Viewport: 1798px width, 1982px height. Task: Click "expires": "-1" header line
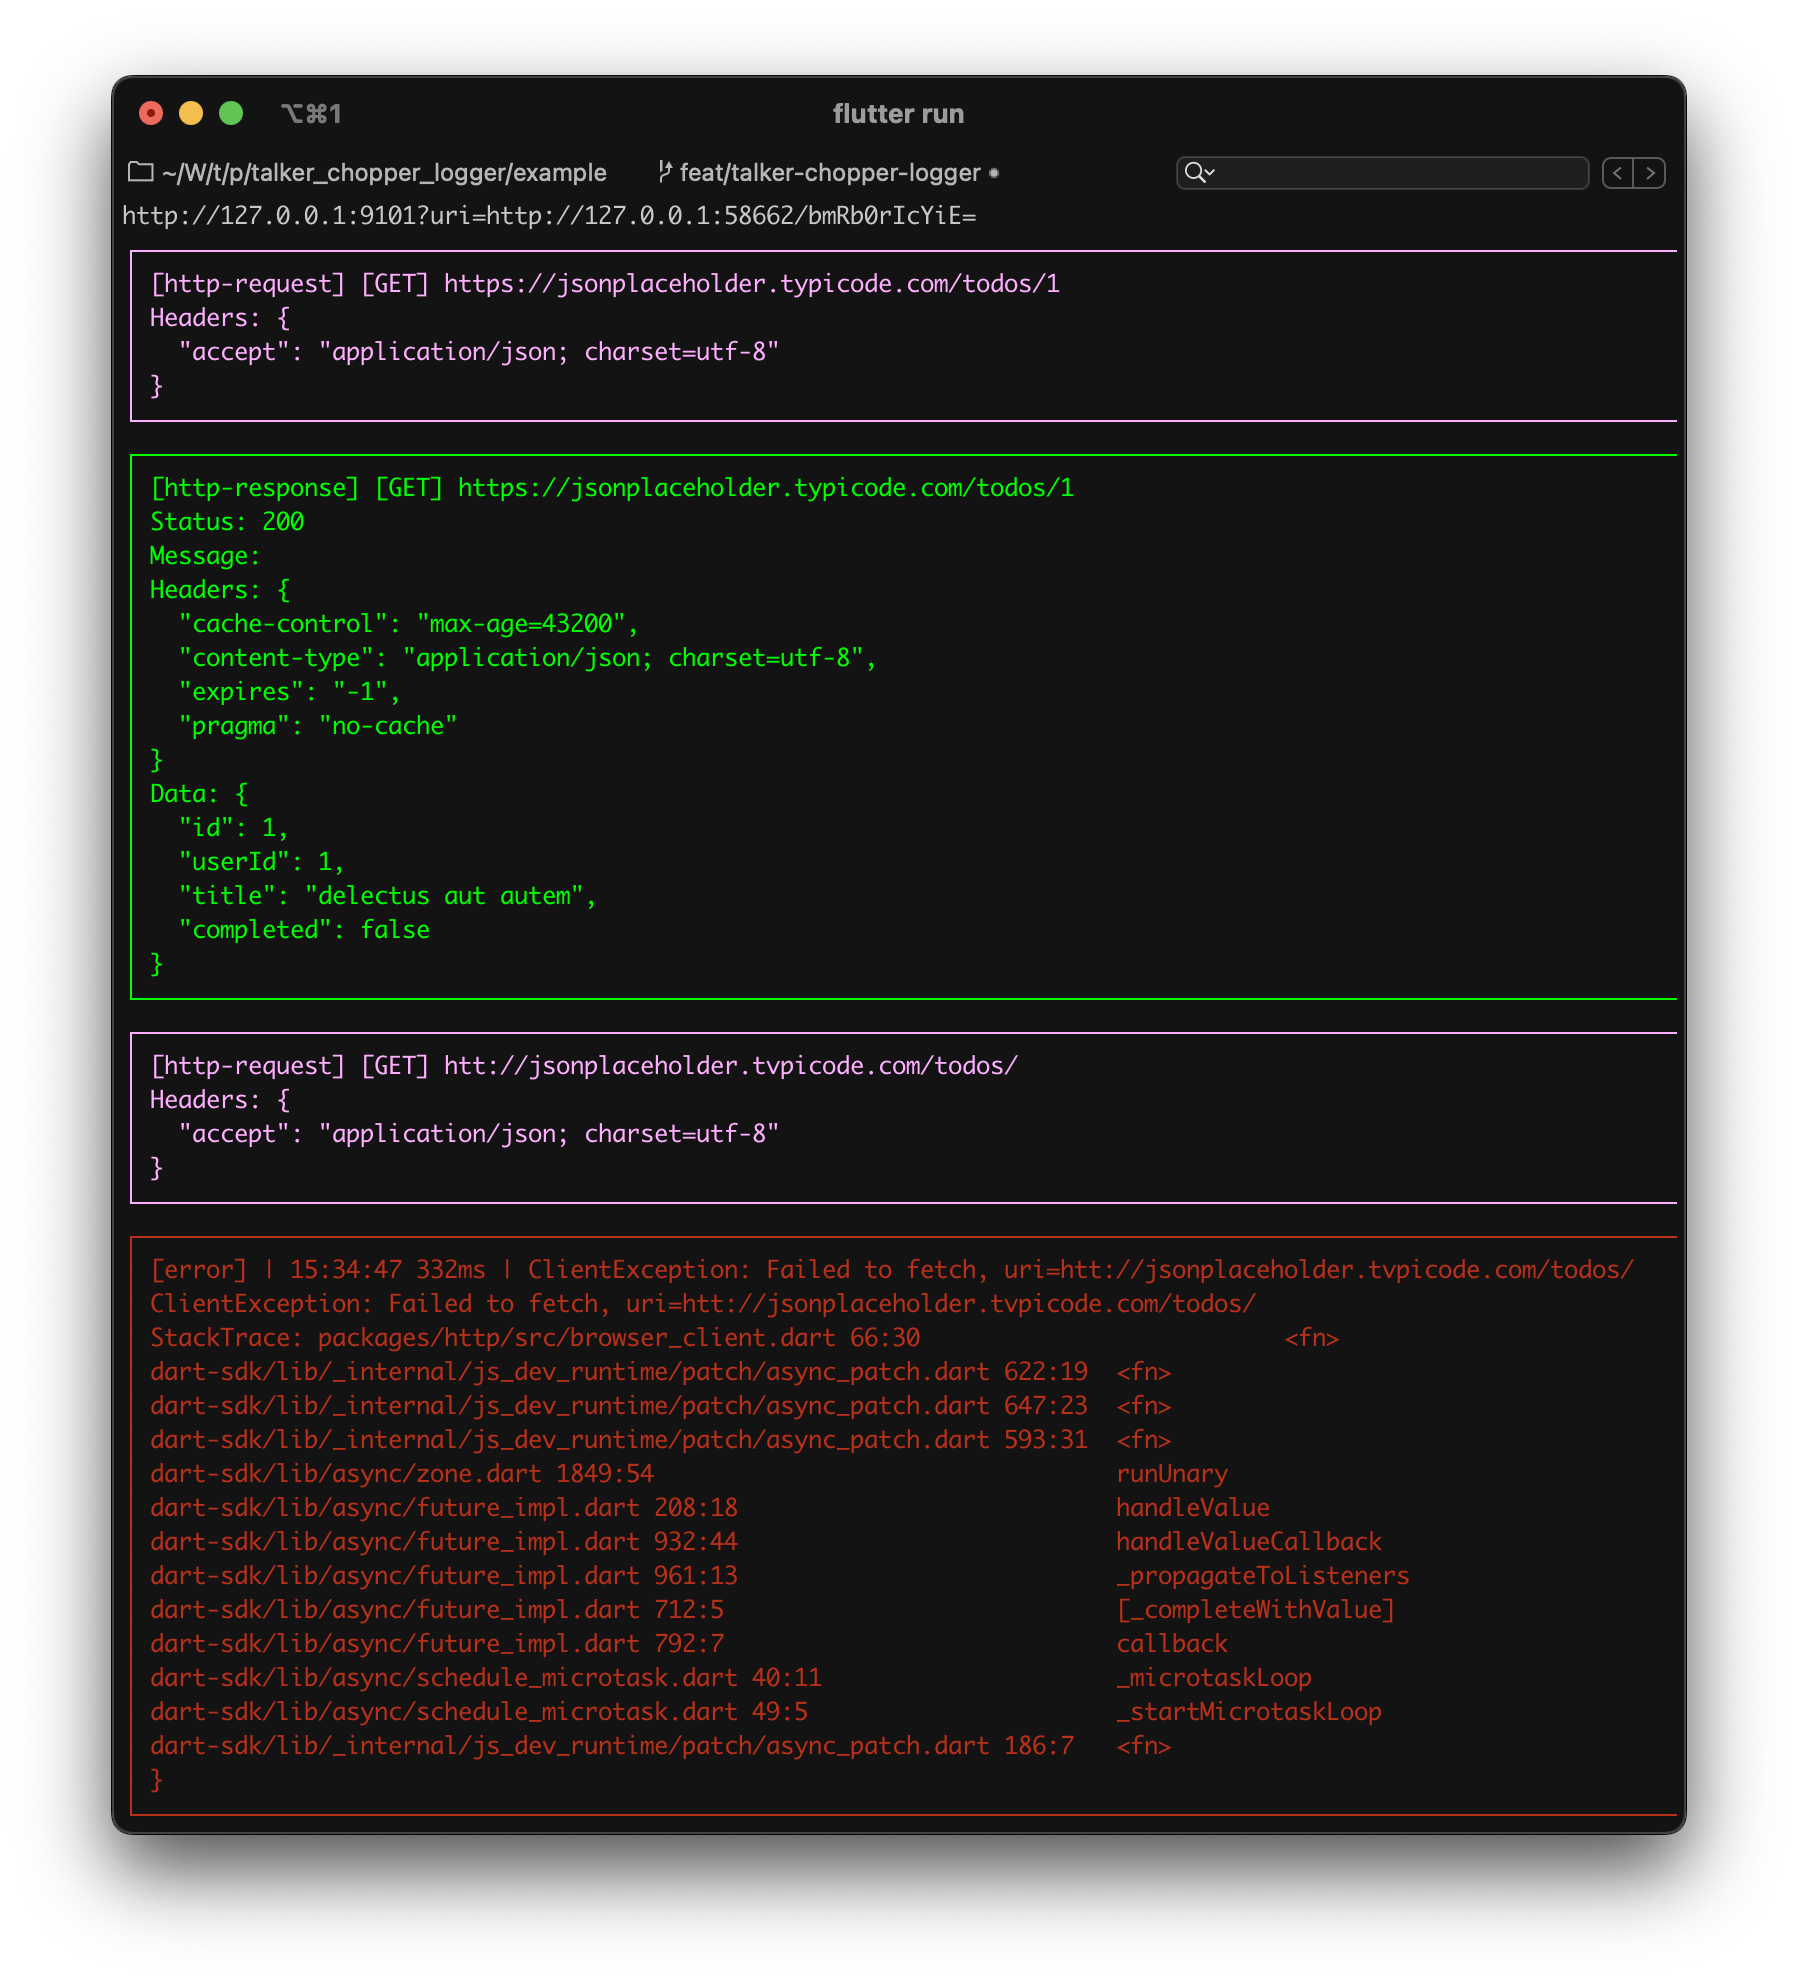tap(289, 692)
